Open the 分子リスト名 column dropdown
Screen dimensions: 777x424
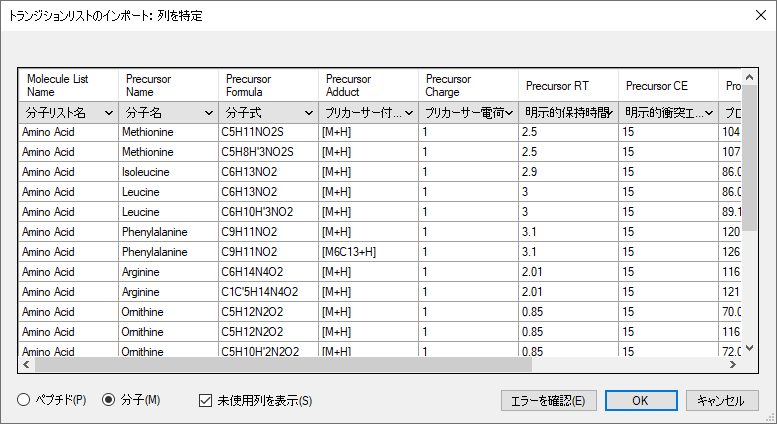tap(68, 113)
